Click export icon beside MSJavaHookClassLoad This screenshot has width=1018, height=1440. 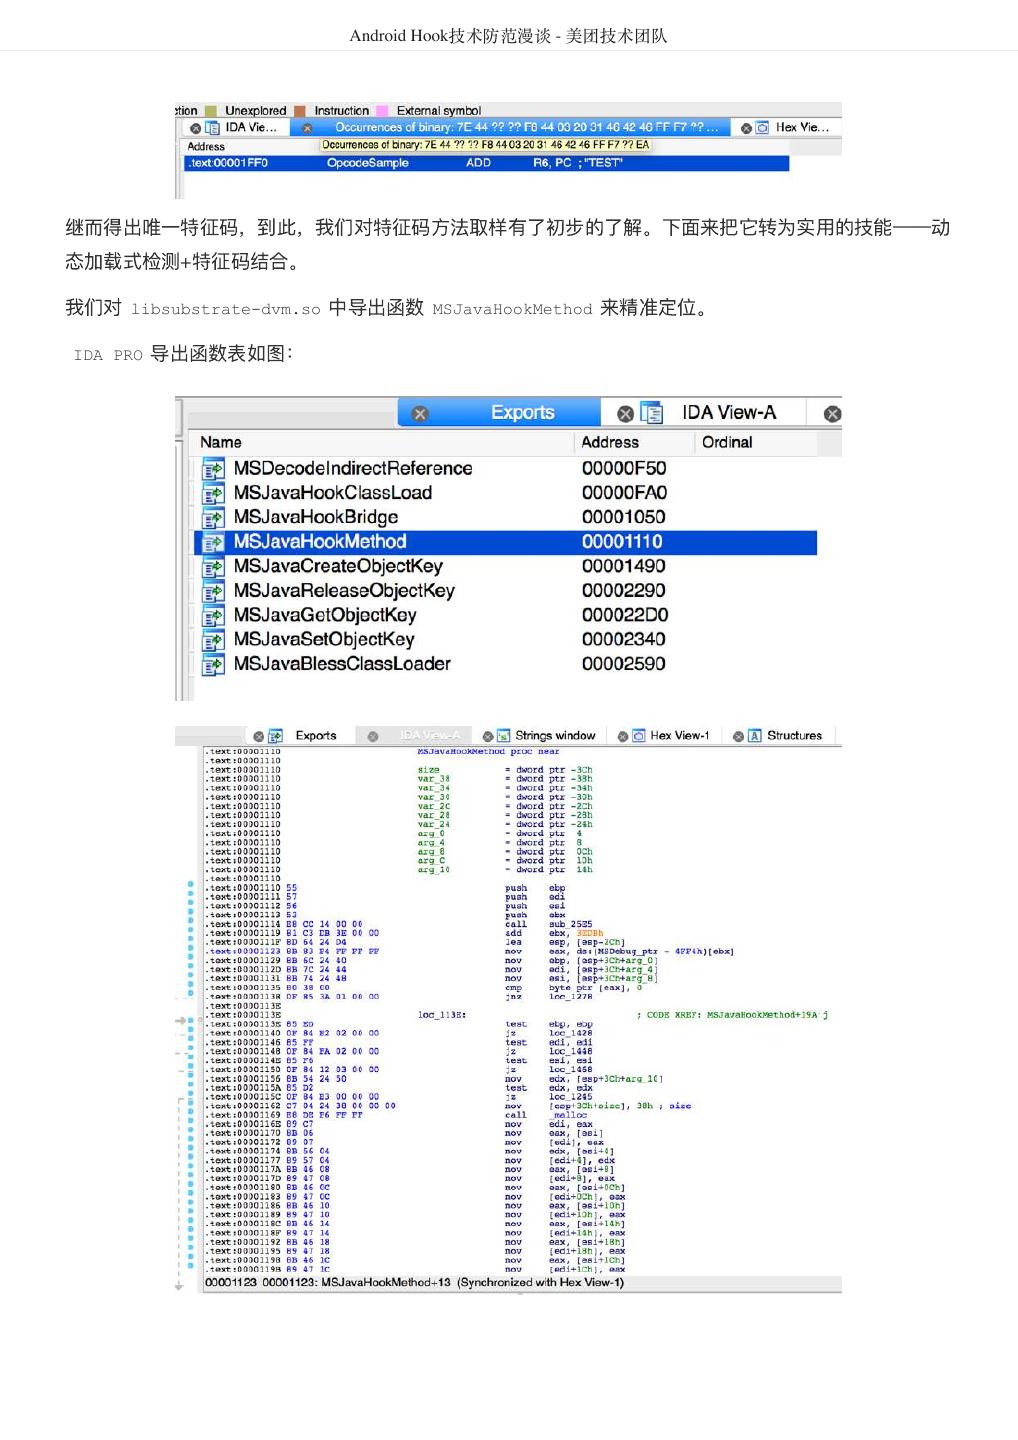click(213, 494)
